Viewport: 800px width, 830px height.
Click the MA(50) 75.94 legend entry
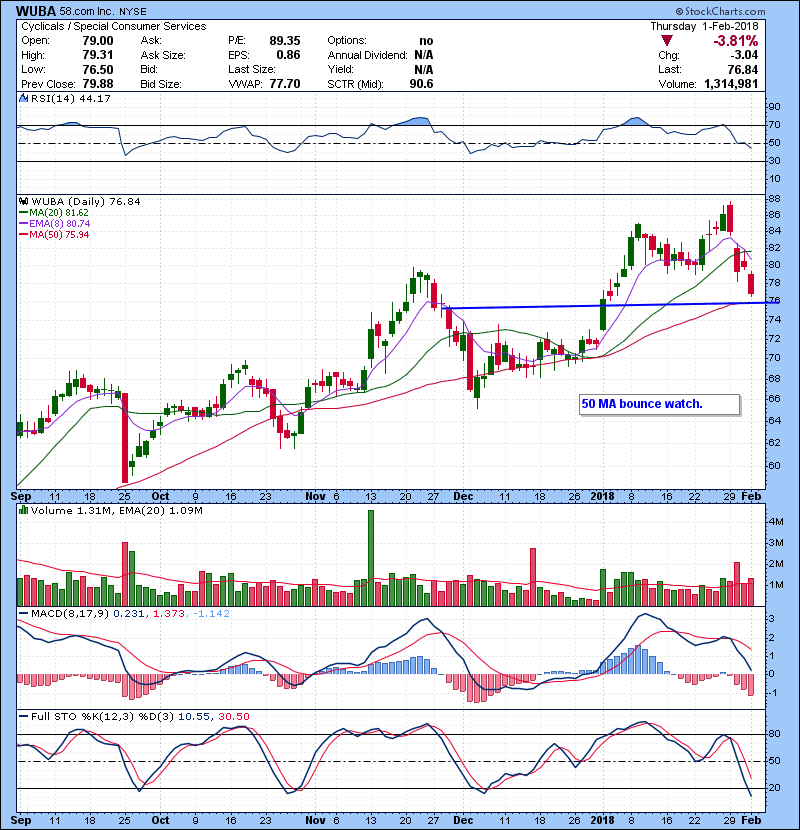pos(54,234)
